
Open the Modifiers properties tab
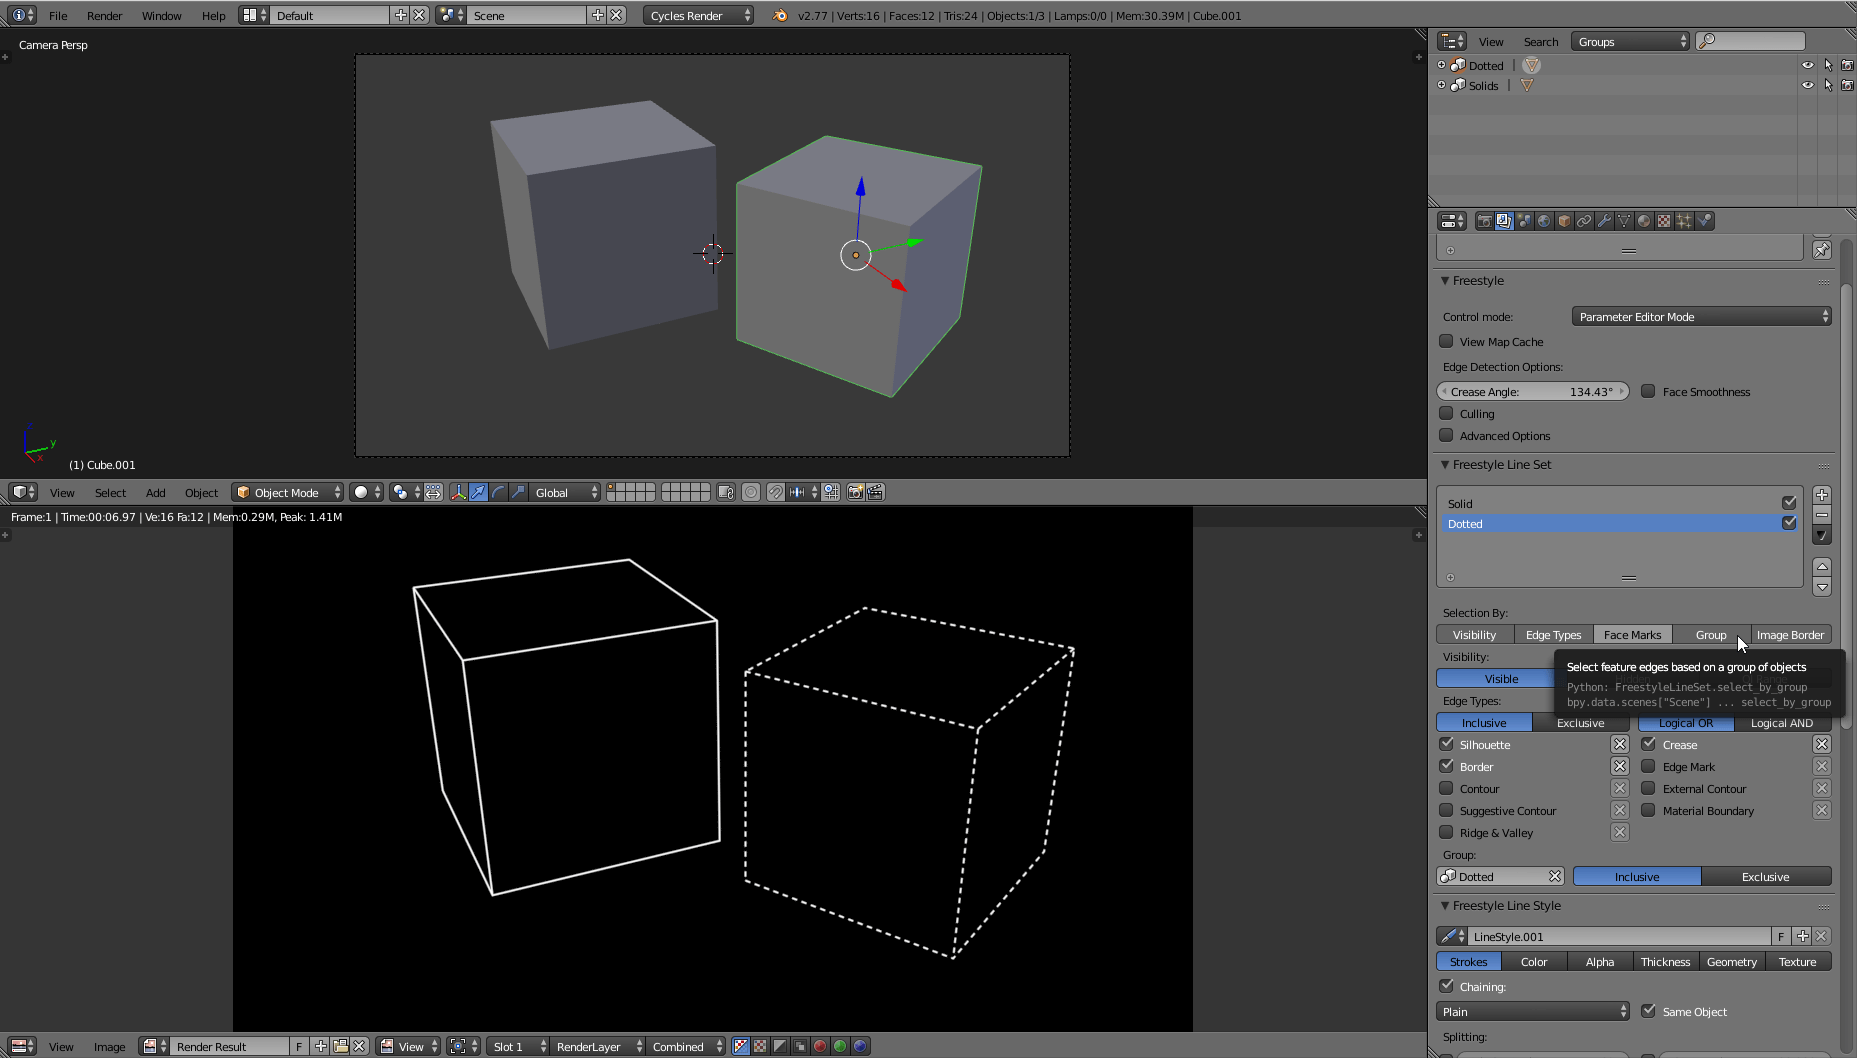[1605, 220]
